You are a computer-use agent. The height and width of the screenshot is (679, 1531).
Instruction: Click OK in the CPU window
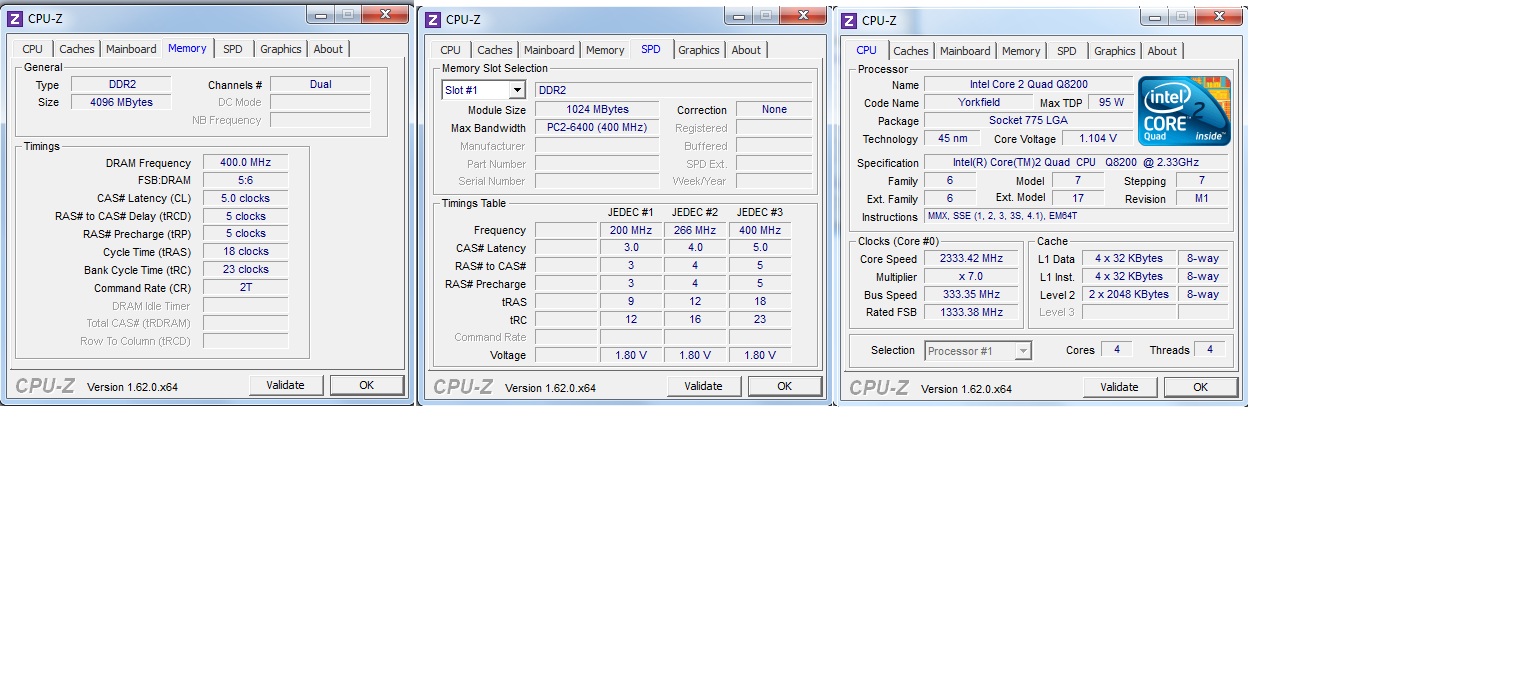[x=1201, y=387]
